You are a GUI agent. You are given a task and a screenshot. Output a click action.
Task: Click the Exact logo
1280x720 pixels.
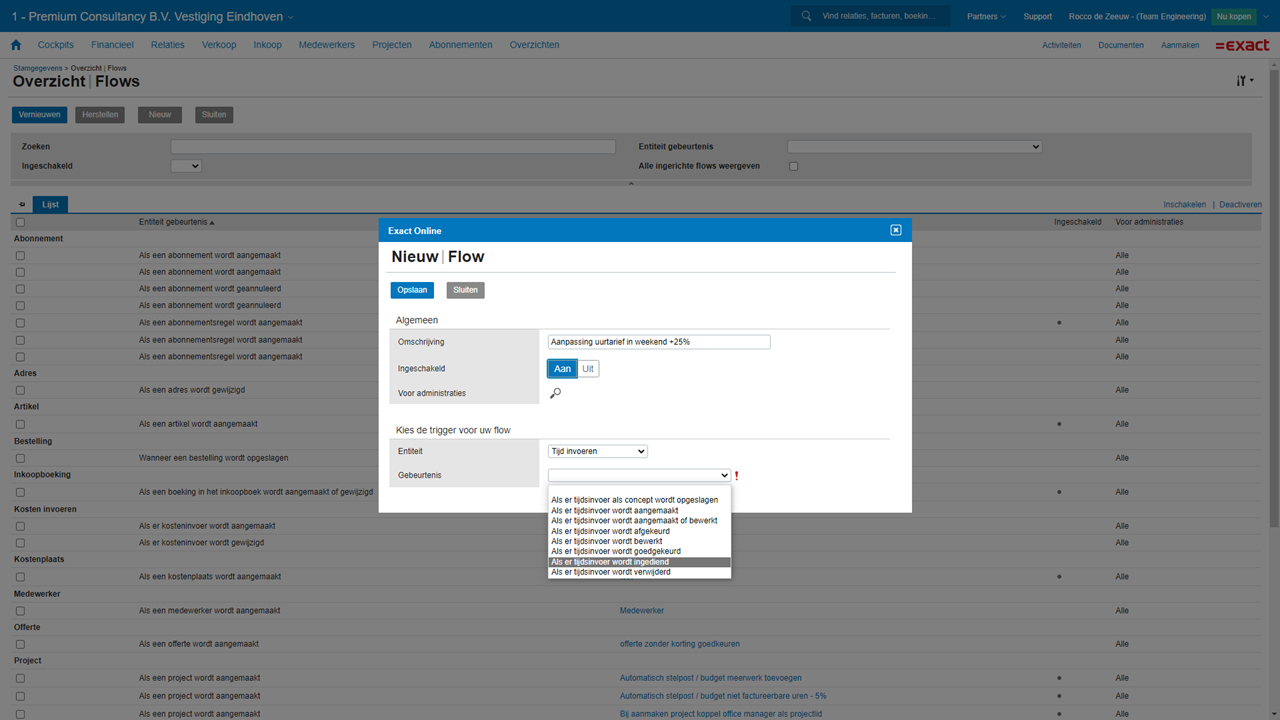coord(1242,45)
